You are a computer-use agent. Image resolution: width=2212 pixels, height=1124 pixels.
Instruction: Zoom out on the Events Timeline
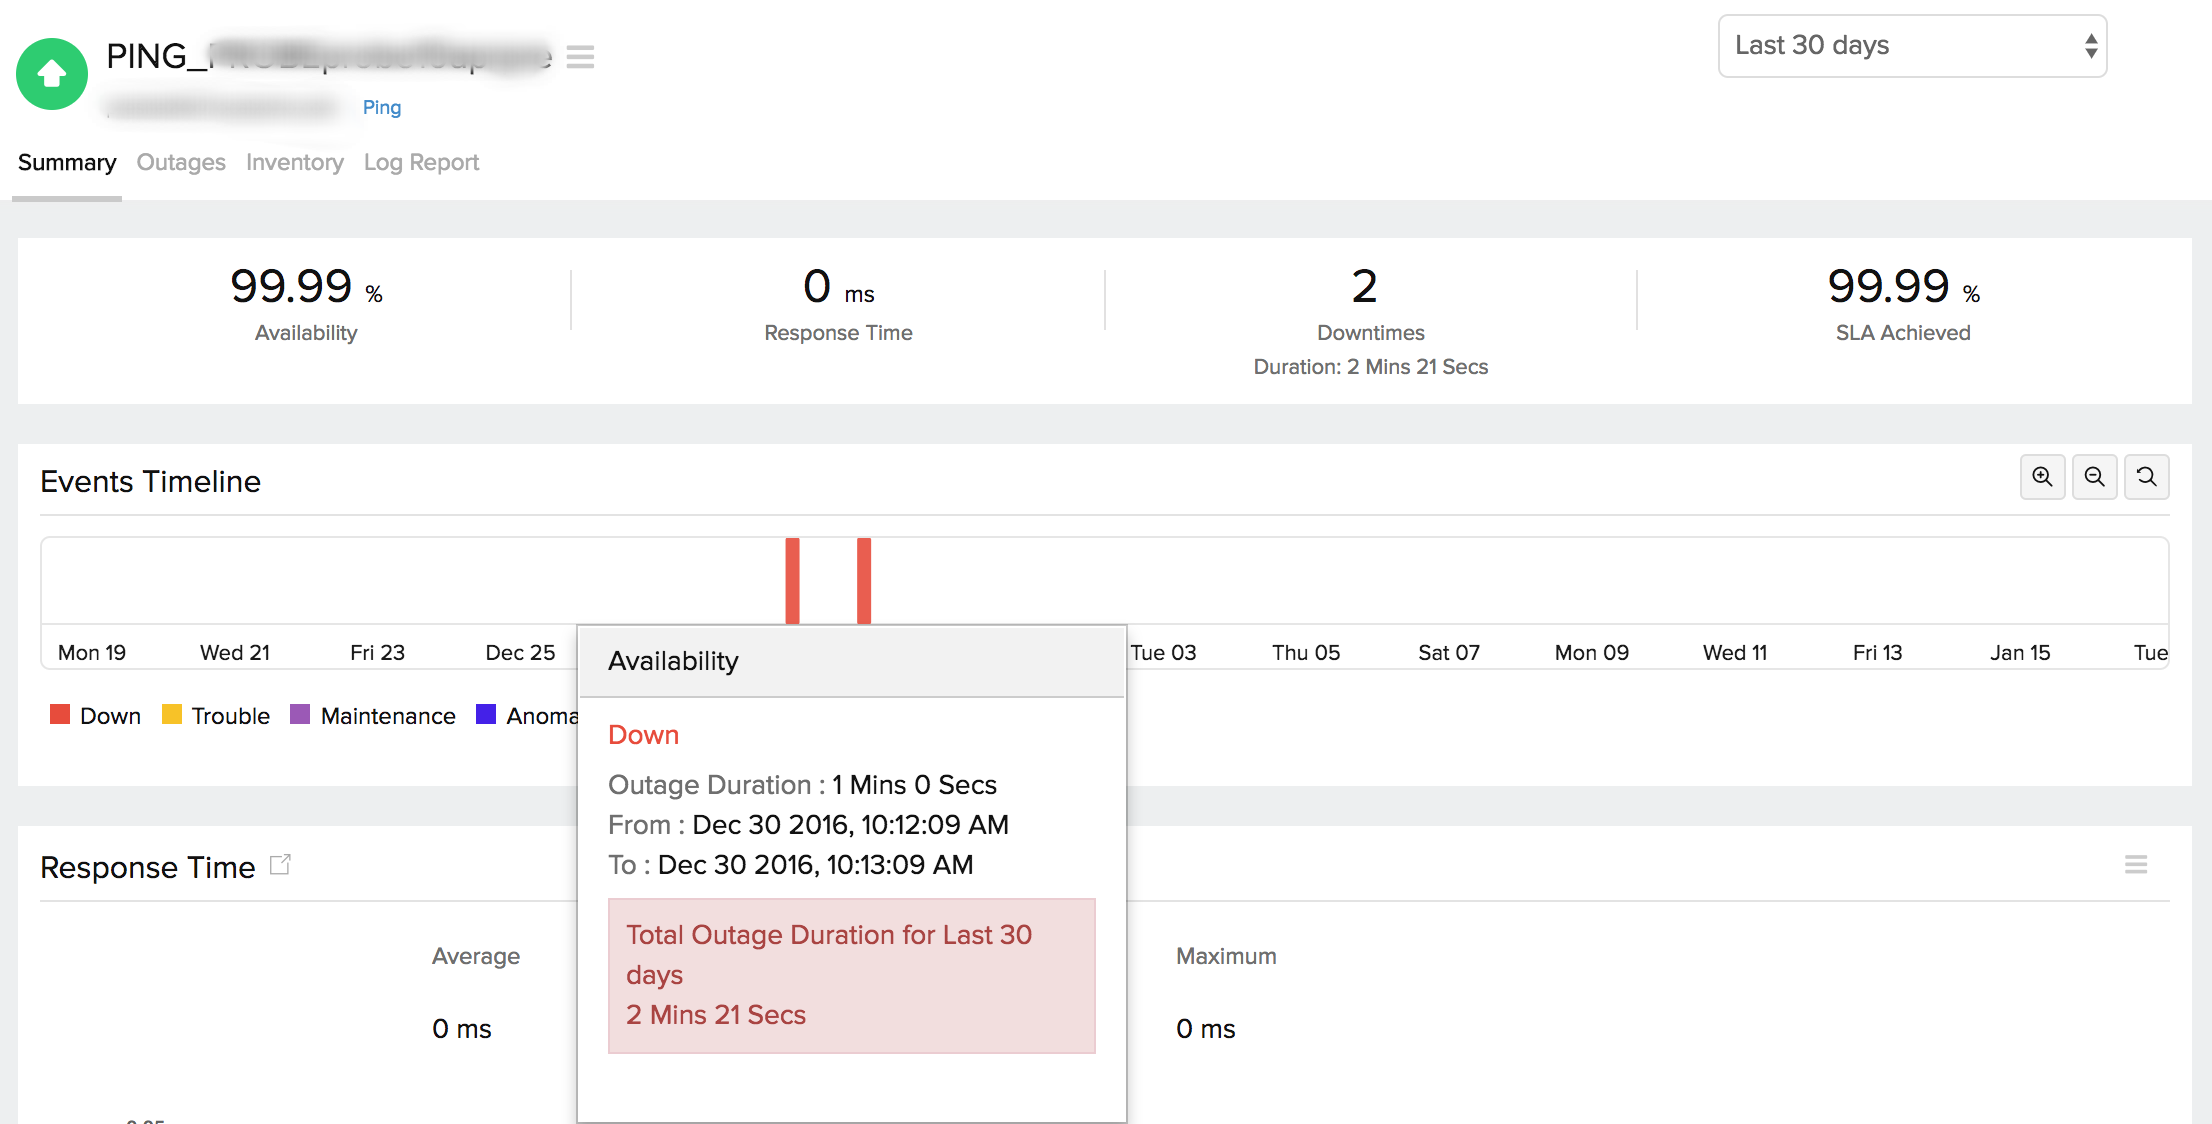(2094, 477)
